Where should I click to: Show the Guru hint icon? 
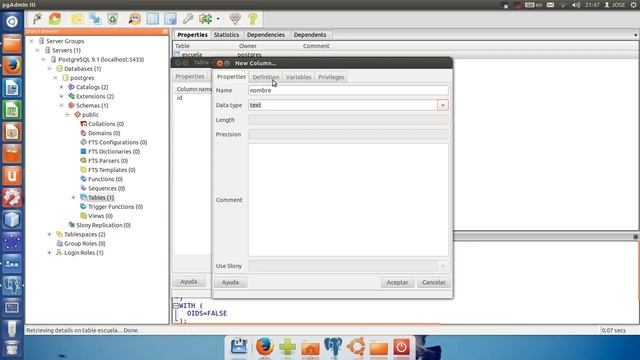point(235,18)
